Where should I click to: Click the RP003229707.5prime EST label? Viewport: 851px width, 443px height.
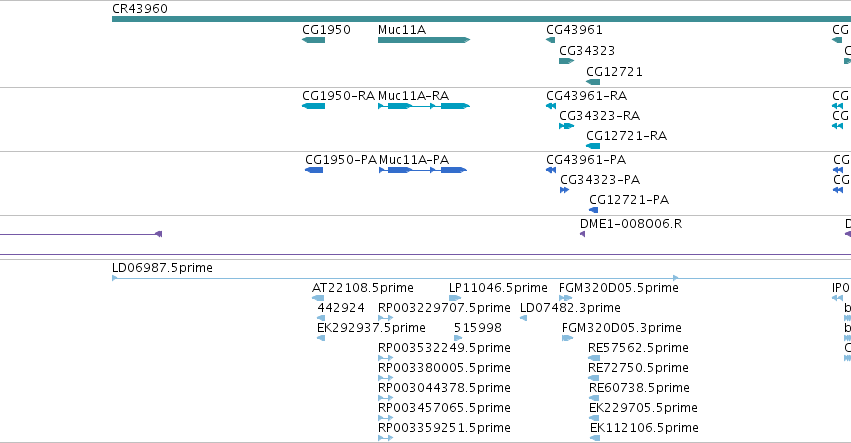pos(444,308)
